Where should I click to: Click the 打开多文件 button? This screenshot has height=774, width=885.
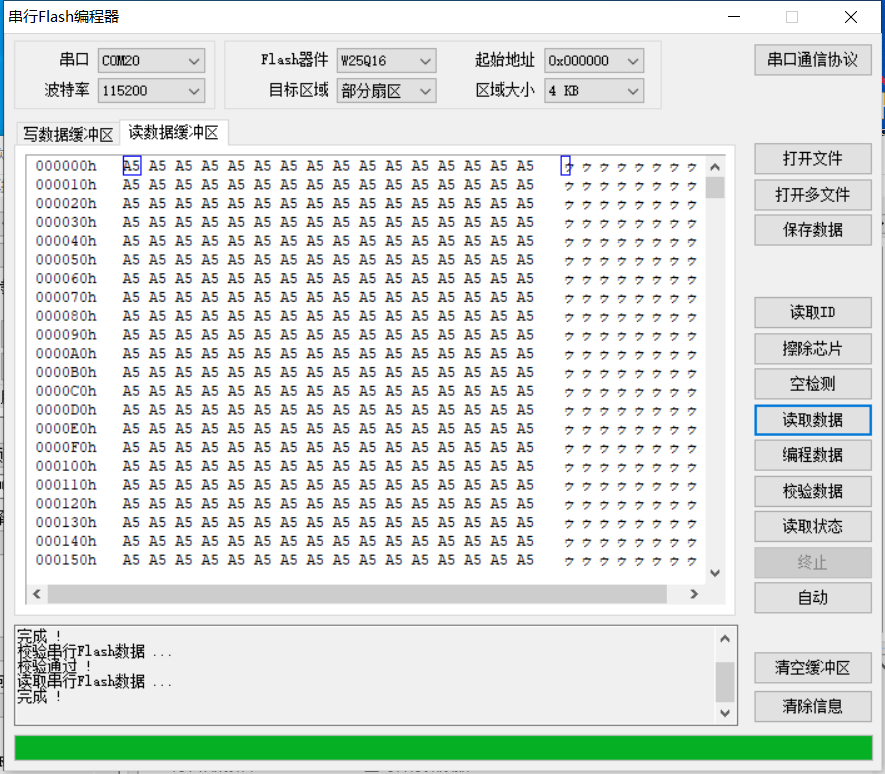pyautogui.click(x=813, y=195)
